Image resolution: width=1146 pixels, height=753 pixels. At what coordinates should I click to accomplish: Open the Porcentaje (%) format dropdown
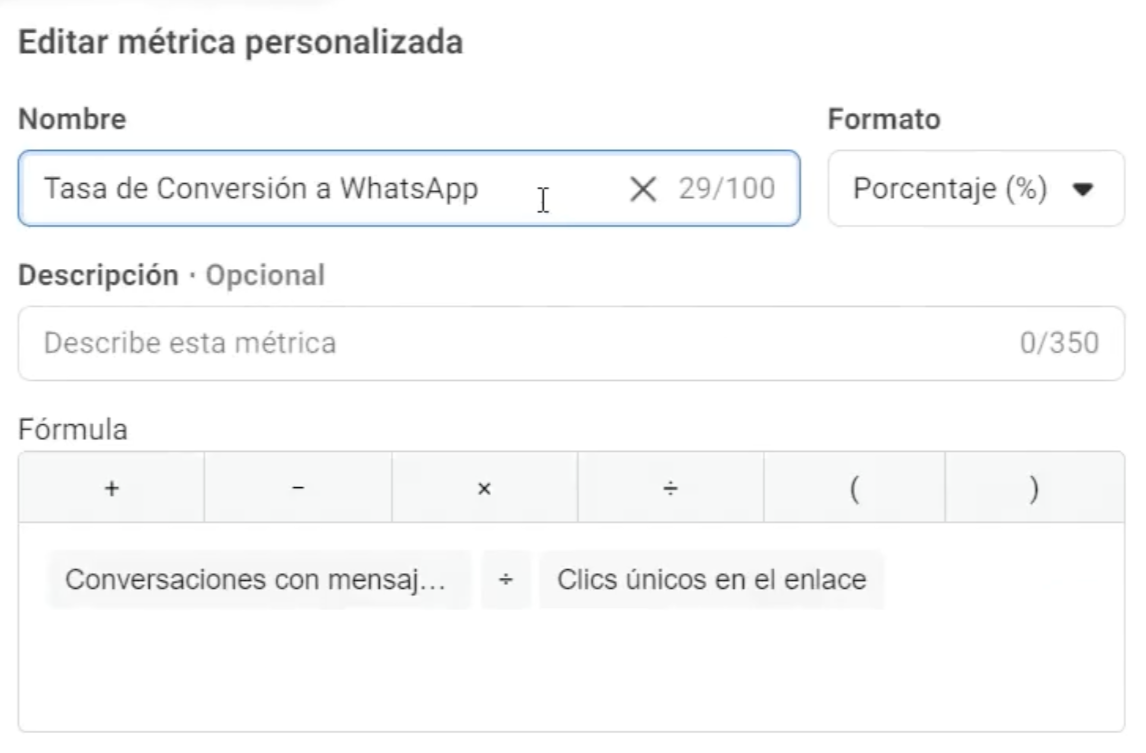point(975,188)
